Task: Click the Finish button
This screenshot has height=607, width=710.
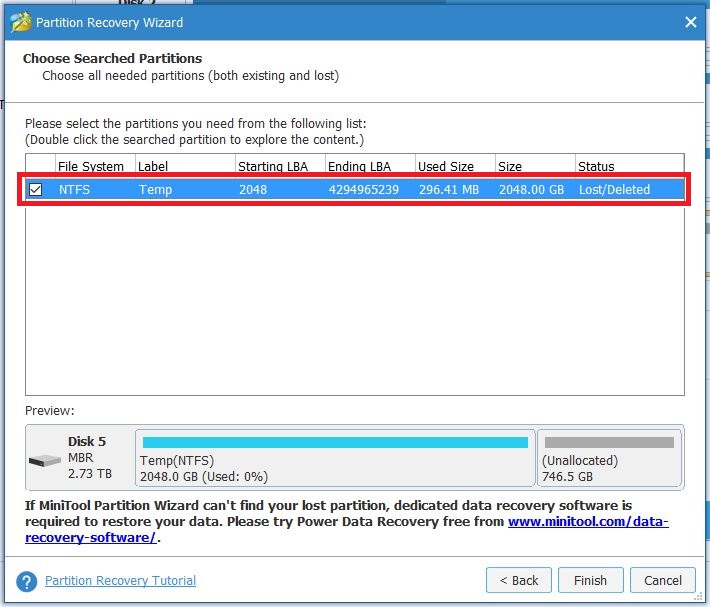Action: [x=590, y=580]
